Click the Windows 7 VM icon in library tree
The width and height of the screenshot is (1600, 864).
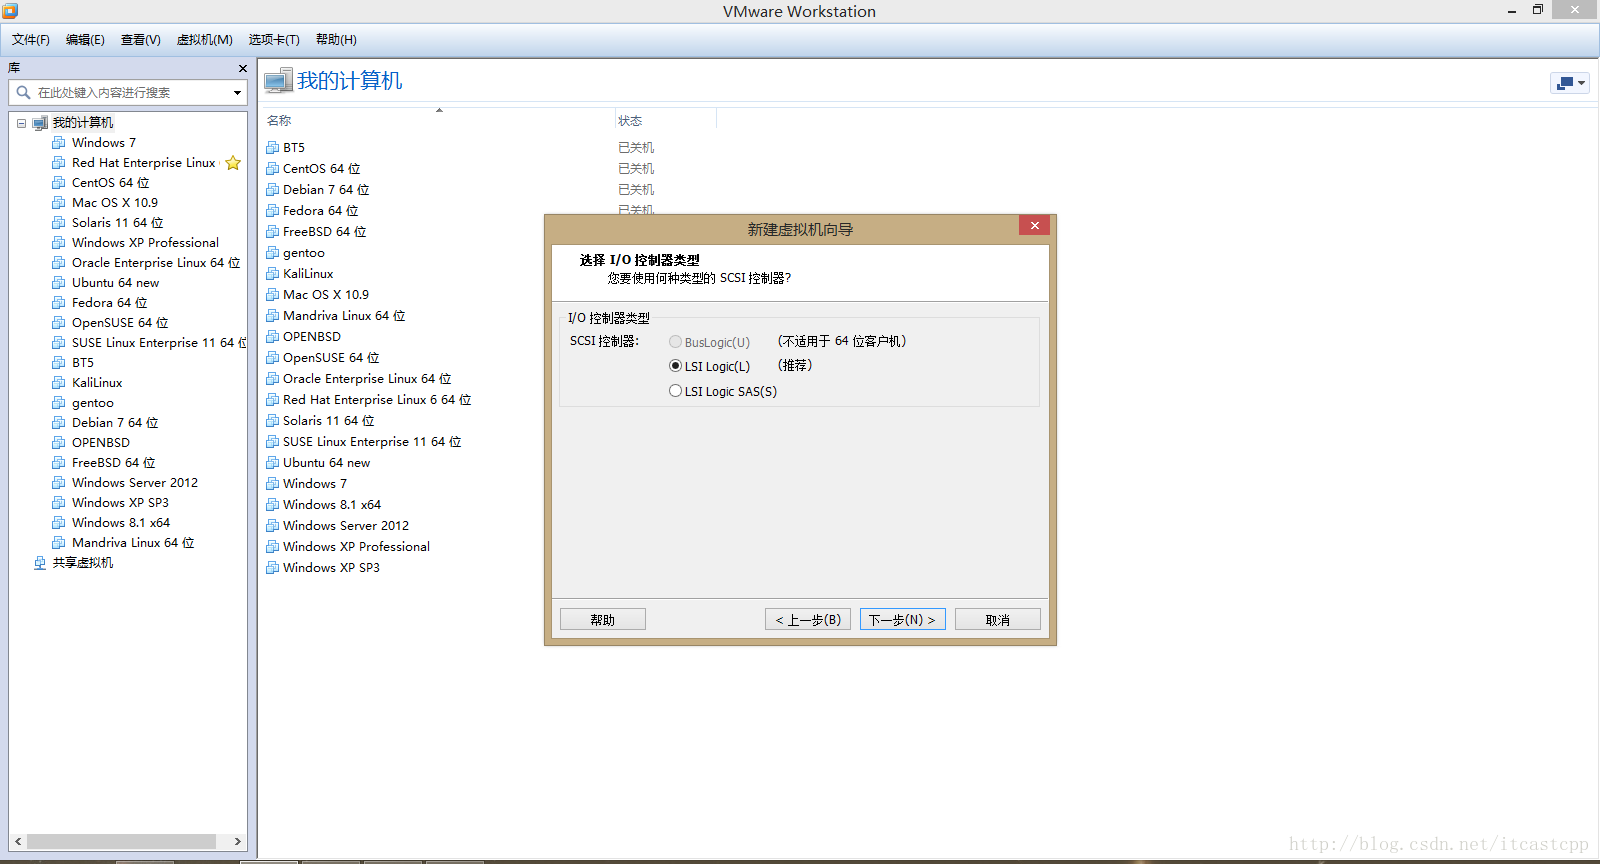point(59,143)
